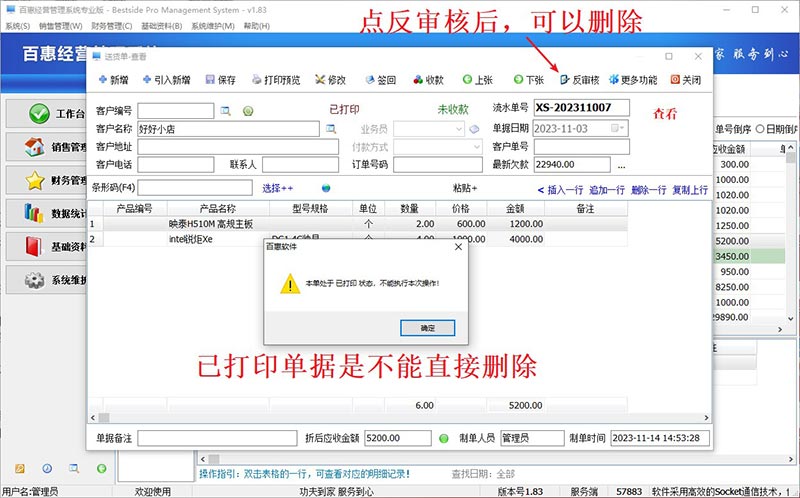This screenshot has width=800, height=498.
Task: Click the 关闭 toolbar button
Action: coord(686,80)
